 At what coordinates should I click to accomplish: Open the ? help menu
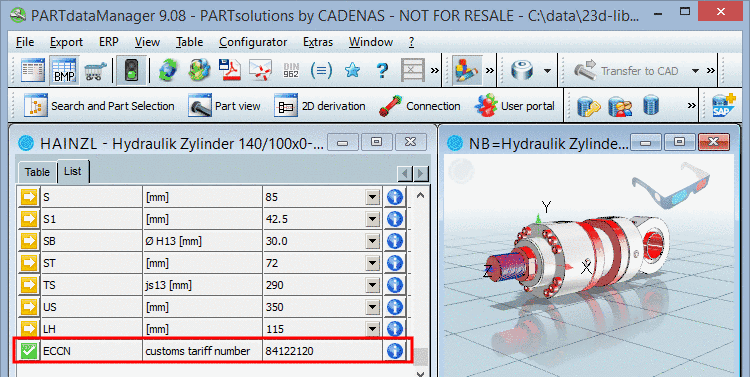click(411, 42)
